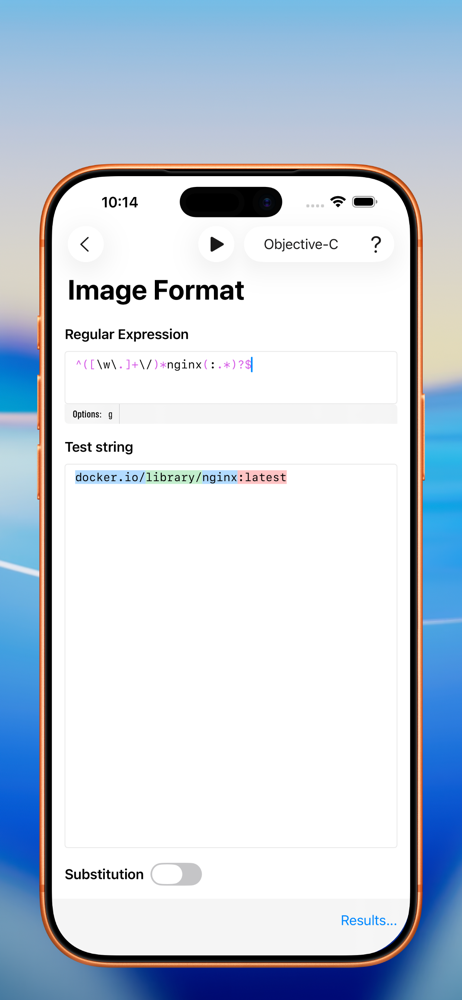Tap the green library/ highlighted group
462x1000 pixels.
coord(174,477)
